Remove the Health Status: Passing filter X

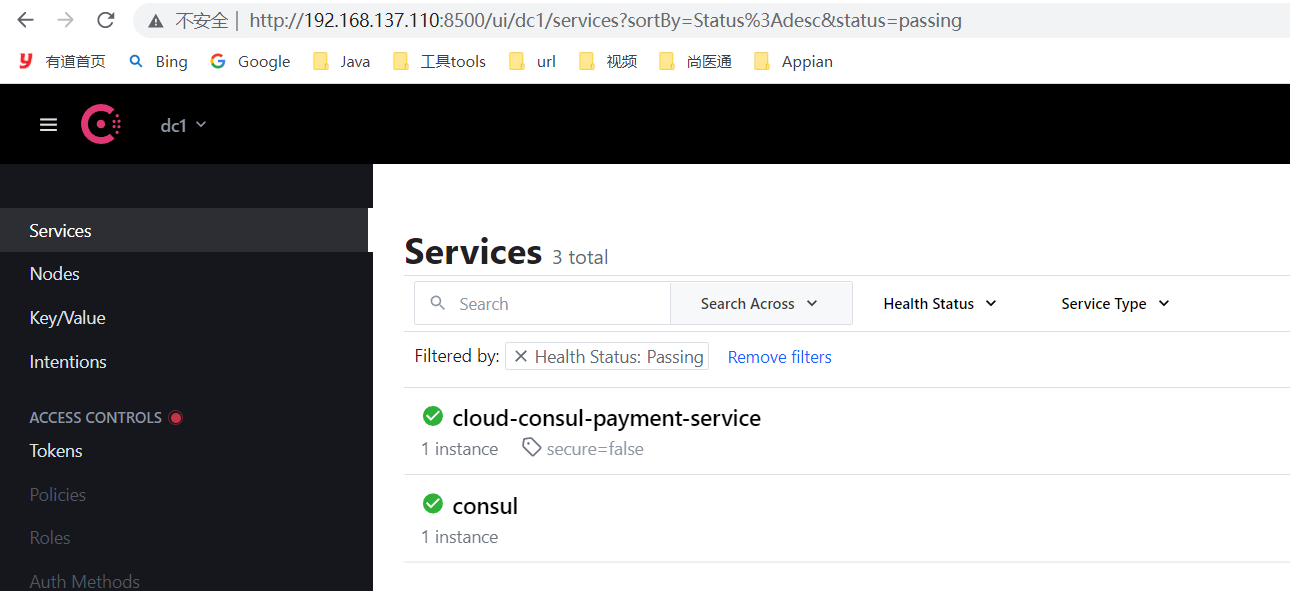tap(521, 356)
